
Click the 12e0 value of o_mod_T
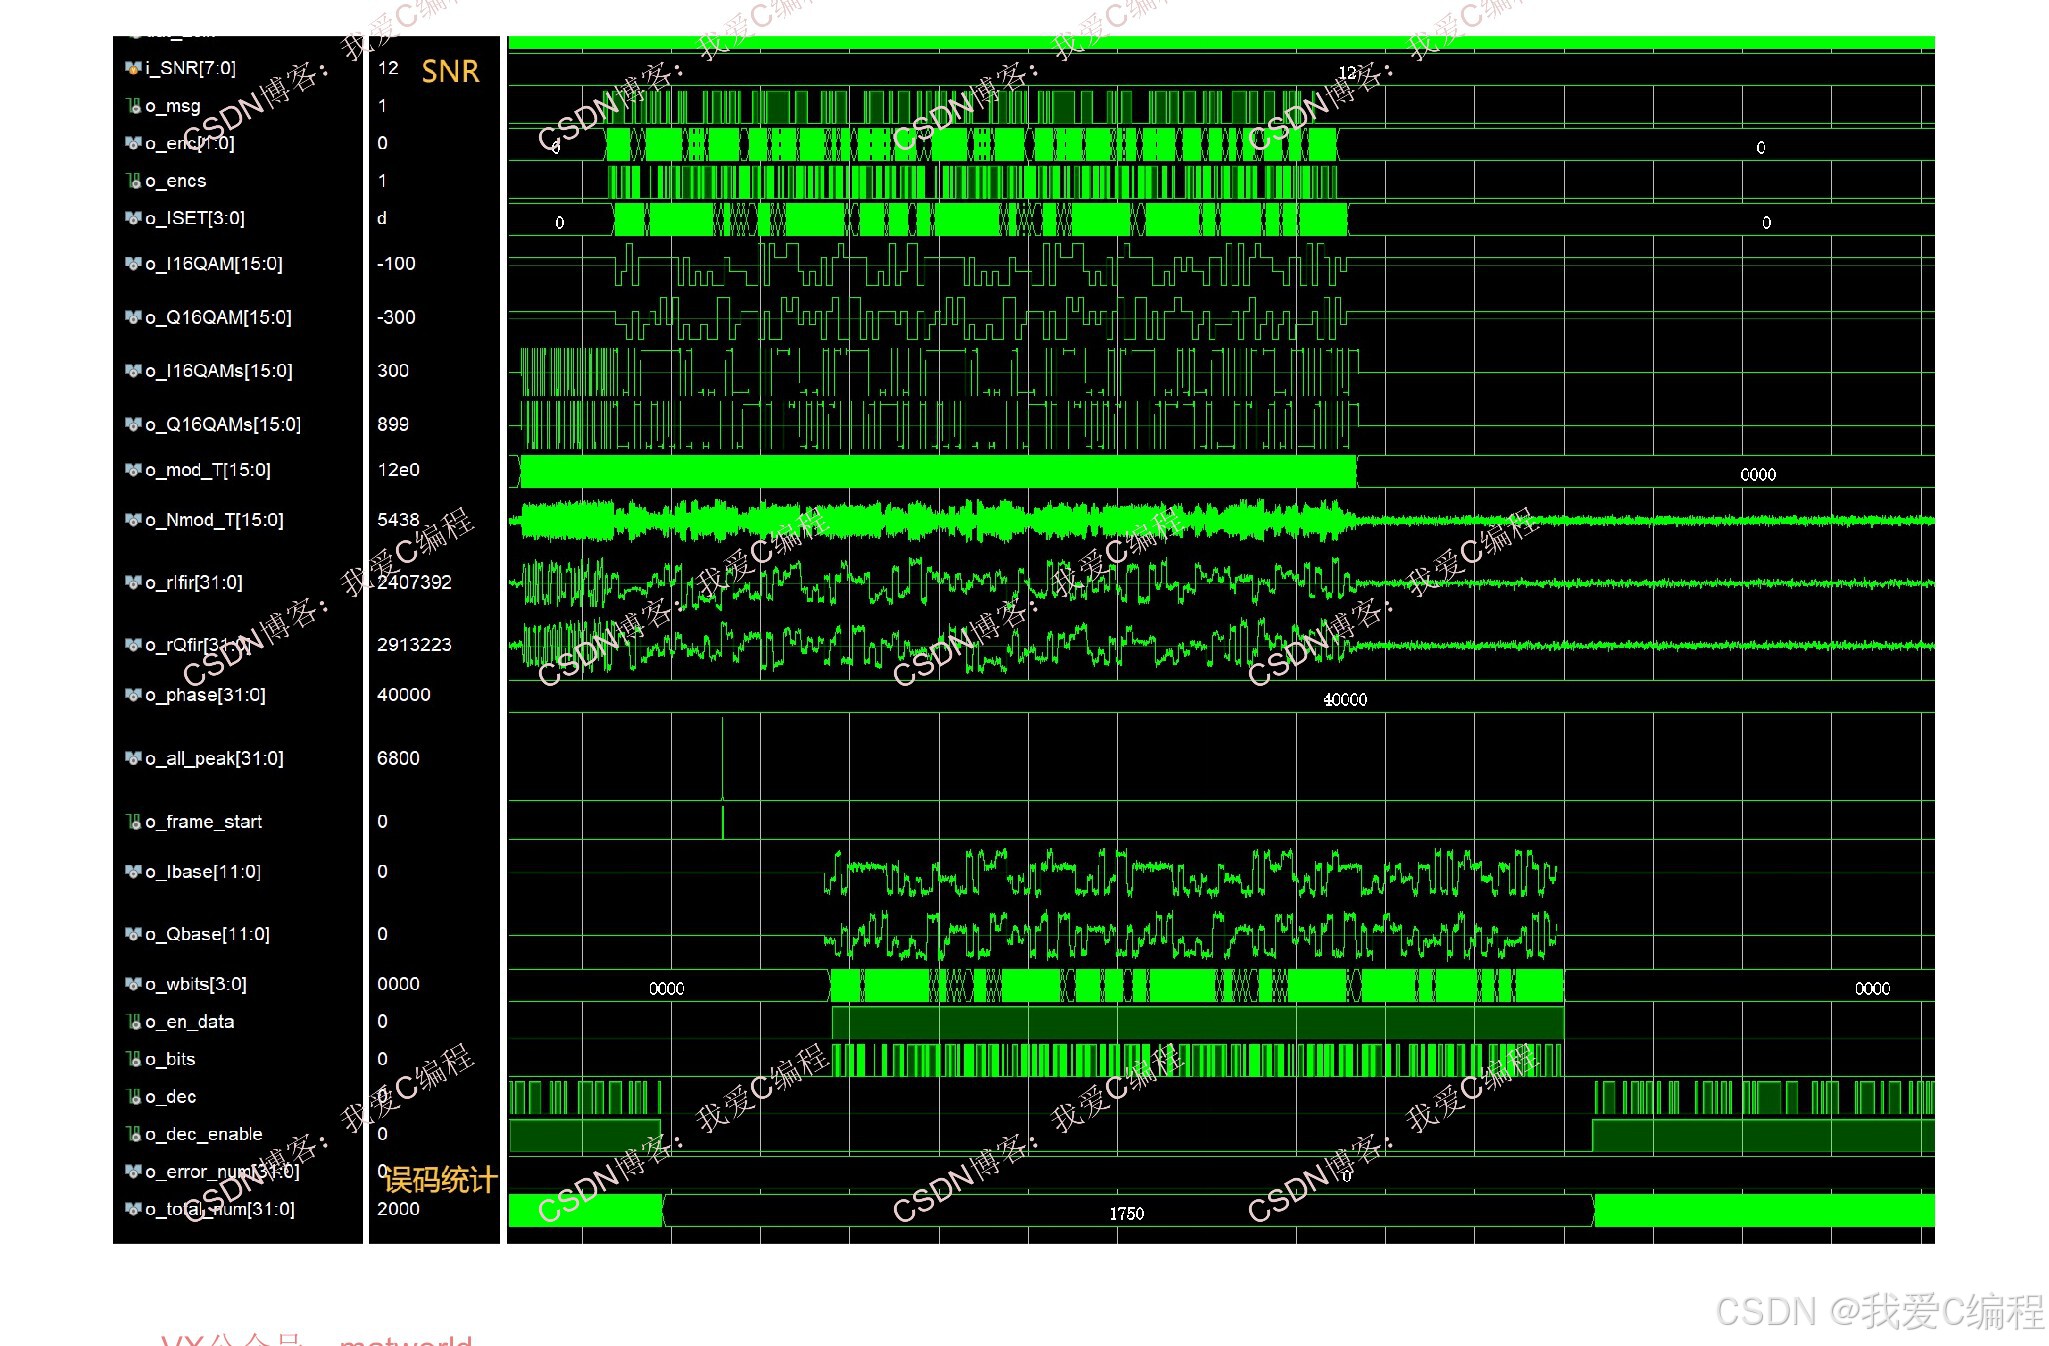[398, 470]
